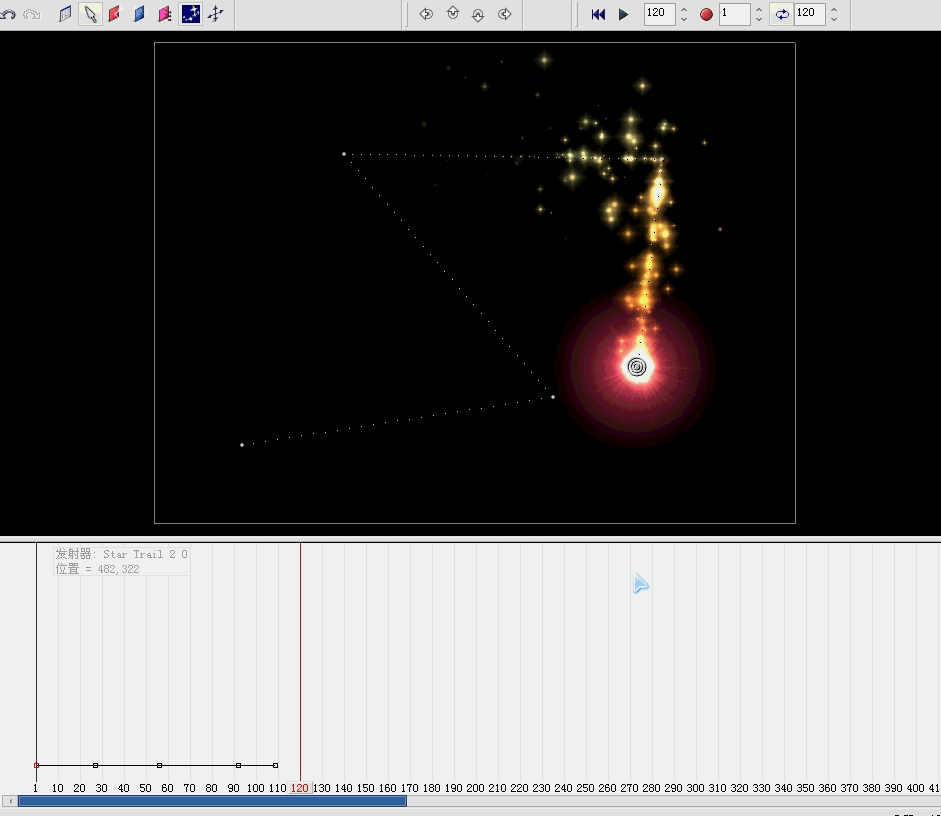941x816 pixels.
Task: Click frame 300 label on the timeline ruler
Action: [695, 788]
